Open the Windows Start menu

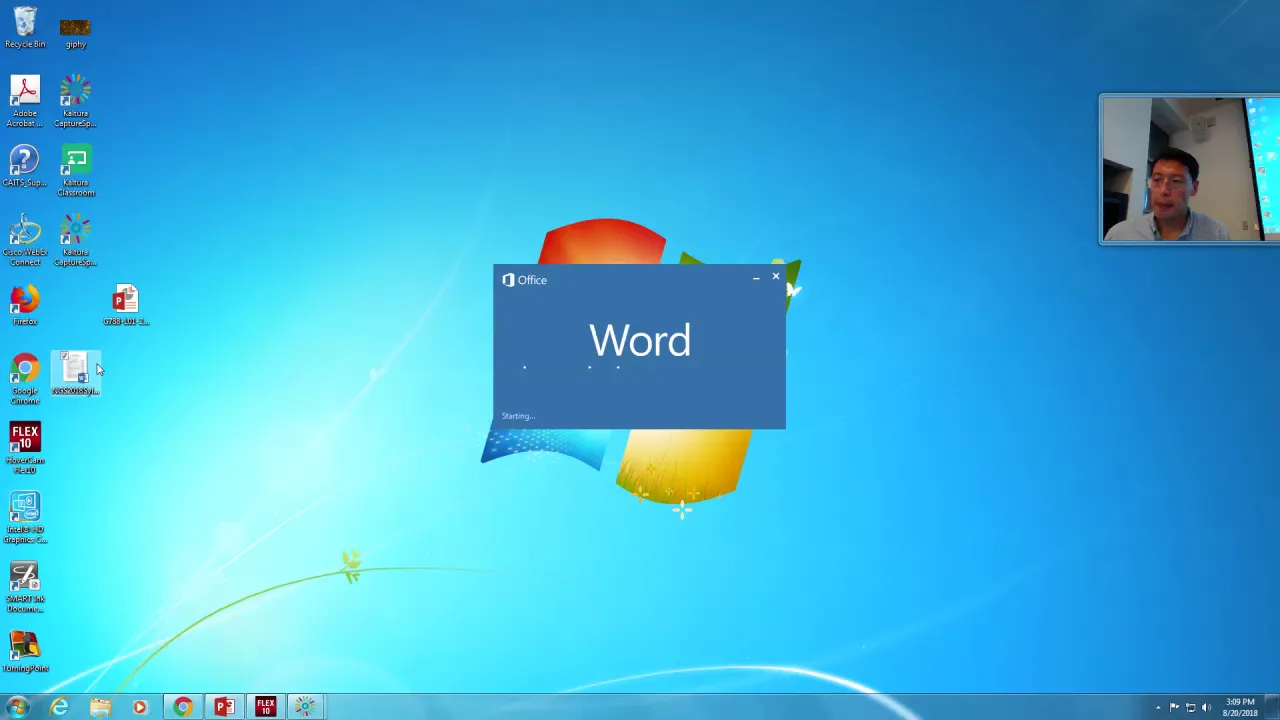click(17, 707)
